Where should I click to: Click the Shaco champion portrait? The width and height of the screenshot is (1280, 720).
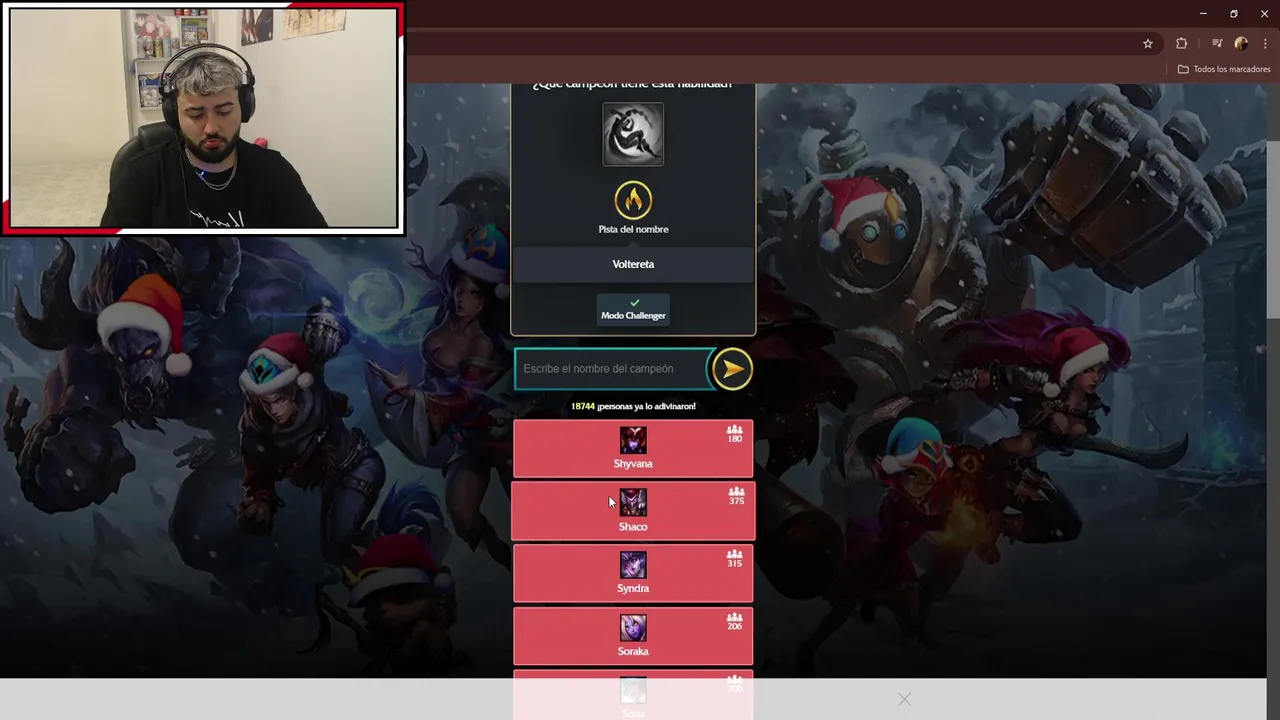(633, 502)
